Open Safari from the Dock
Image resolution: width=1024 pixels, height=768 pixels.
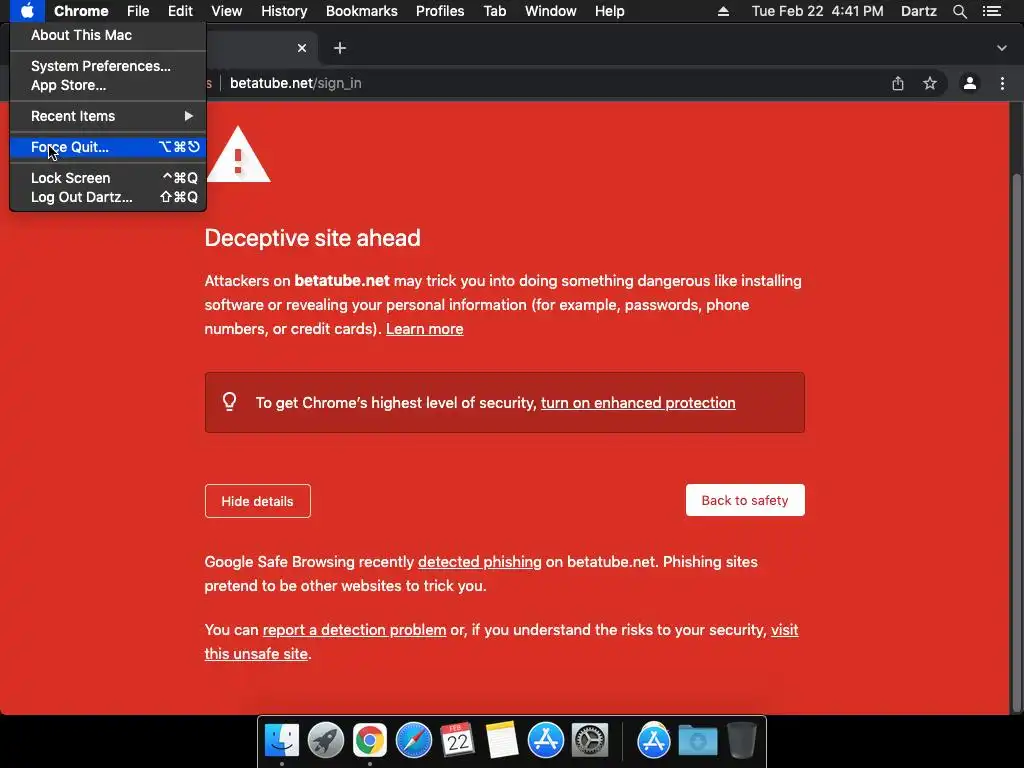414,740
